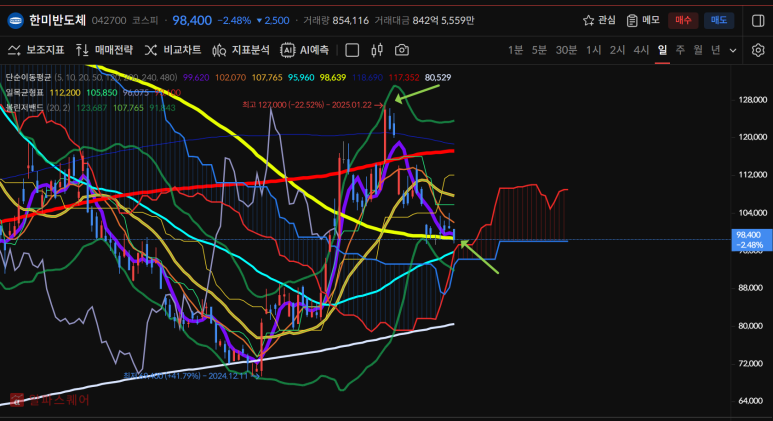The height and width of the screenshot is (421, 773).
Task: Open chart settings gear icon
Action: coord(758,50)
